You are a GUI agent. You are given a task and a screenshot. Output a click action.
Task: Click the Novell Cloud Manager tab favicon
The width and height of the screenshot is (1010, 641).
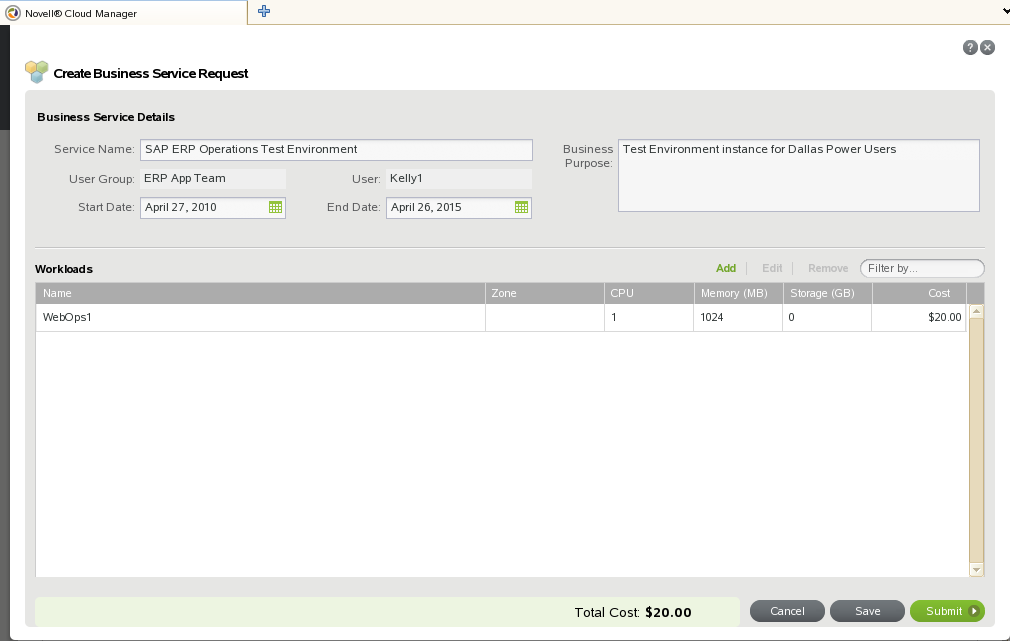pyautogui.click(x=12, y=13)
